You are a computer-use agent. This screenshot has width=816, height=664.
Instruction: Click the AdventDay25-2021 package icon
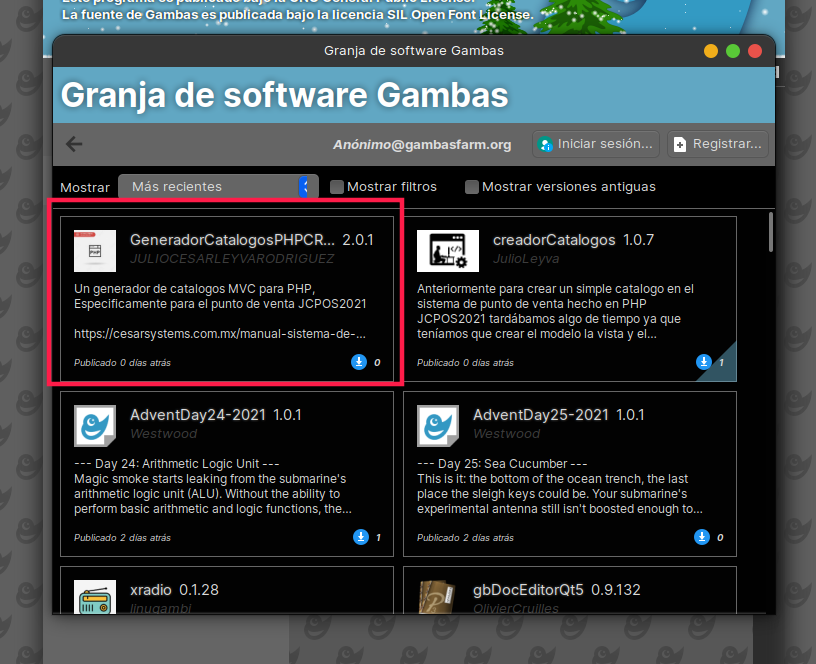(438, 424)
